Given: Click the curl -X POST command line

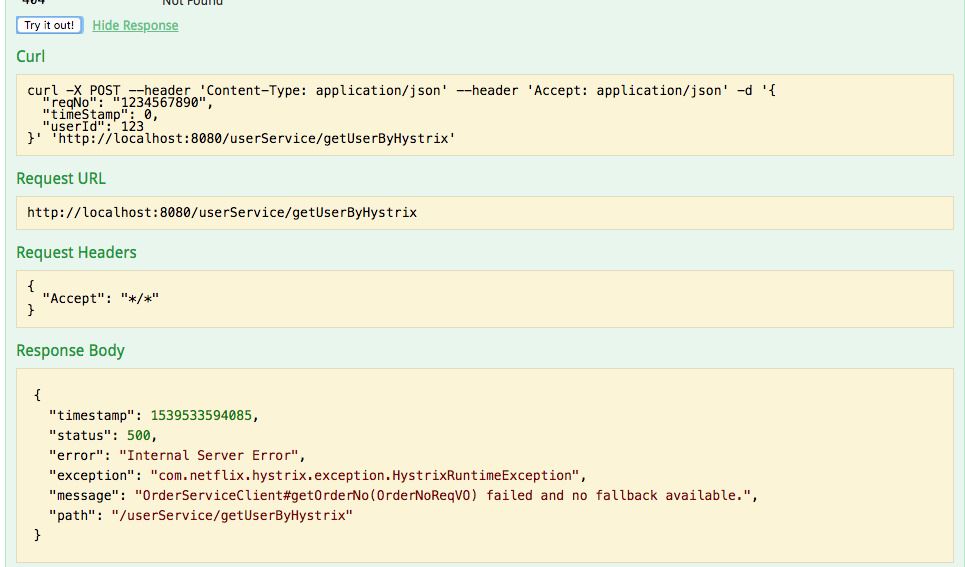Looking at the screenshot, I should coord(400,90).
